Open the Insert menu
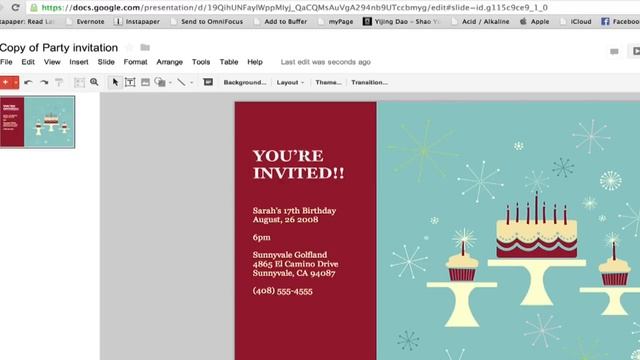Screen dimensions: 640x360 (x=78, y=62)
